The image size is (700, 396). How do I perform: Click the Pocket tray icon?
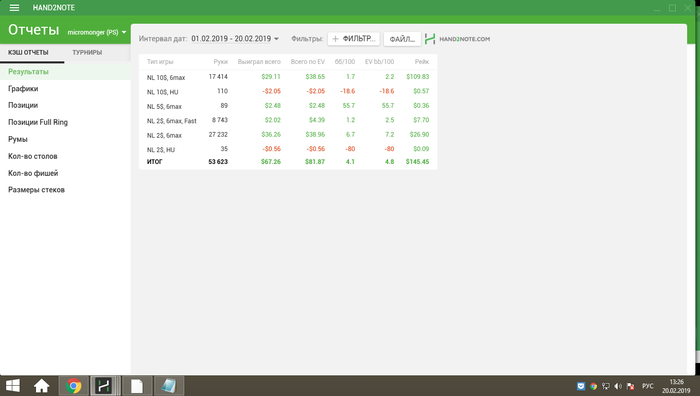click(581, 386)
